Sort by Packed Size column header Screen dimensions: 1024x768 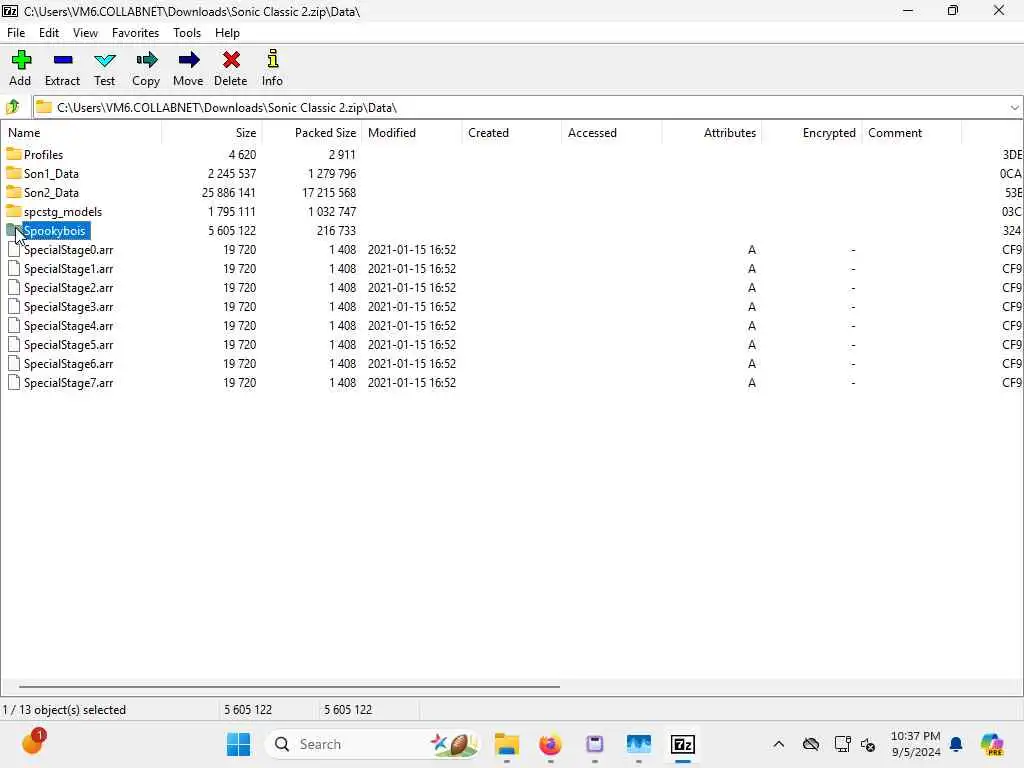(x=312, y=133)
